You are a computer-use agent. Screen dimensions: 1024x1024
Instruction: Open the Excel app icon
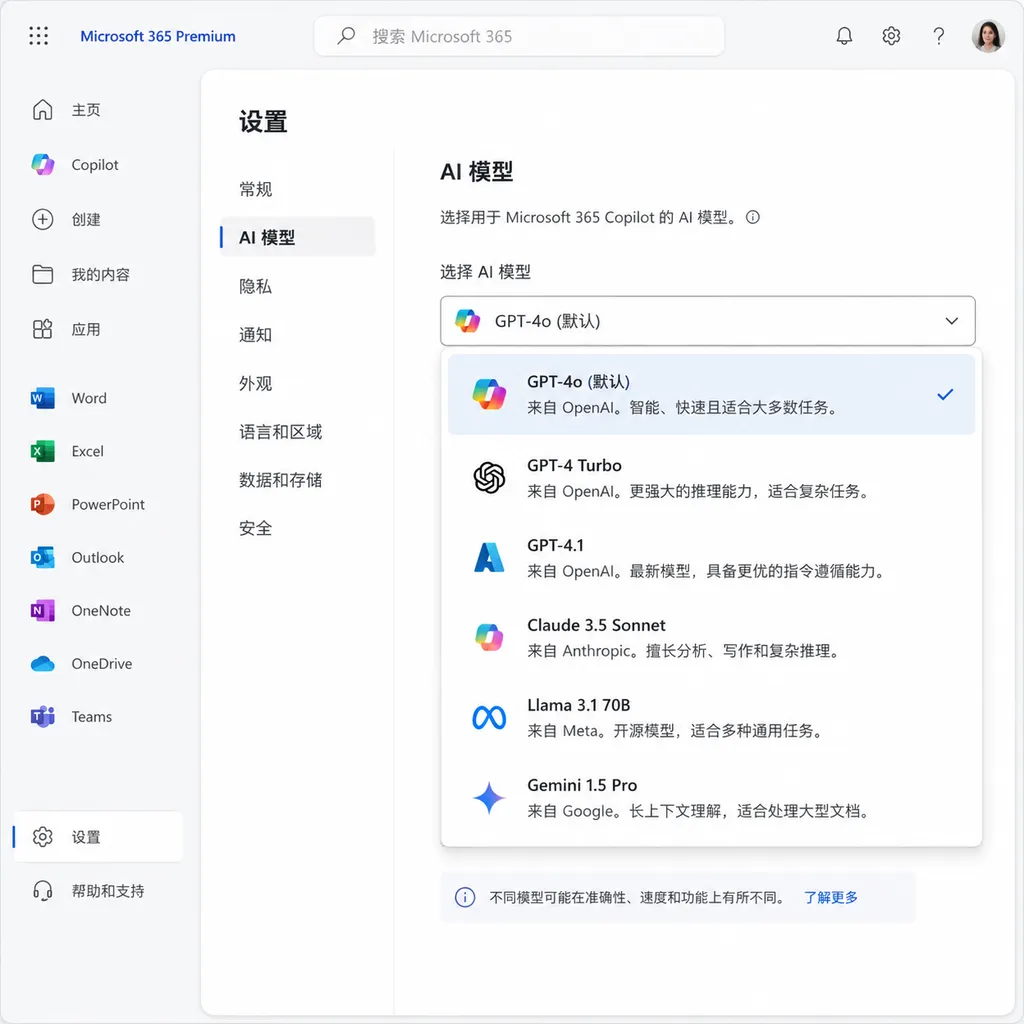[42, 451]
